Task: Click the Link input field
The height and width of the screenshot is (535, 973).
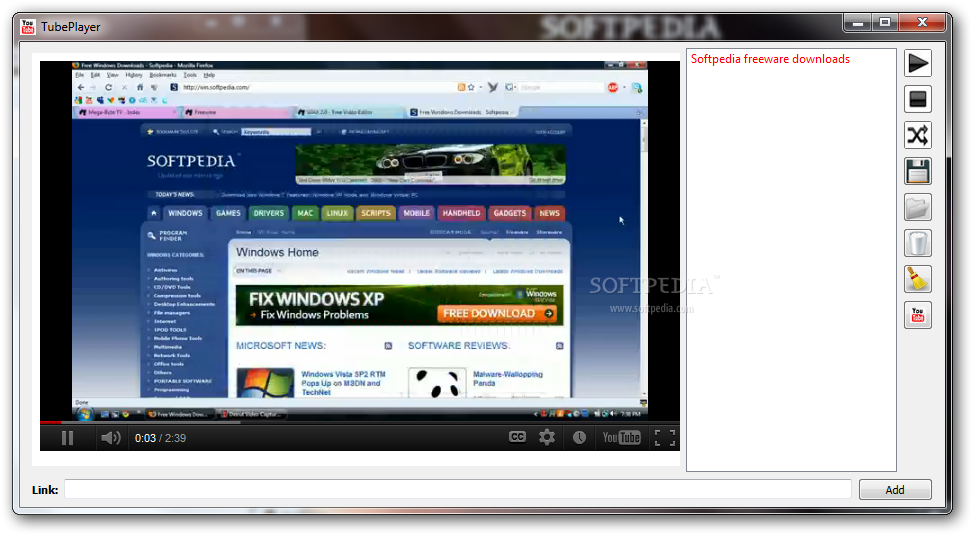Action: [458, 490]
